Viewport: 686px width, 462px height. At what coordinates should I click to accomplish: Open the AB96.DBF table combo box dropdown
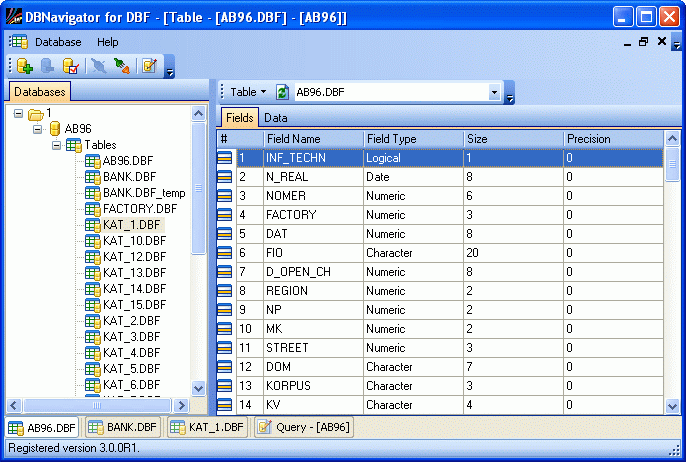[494, 92]
